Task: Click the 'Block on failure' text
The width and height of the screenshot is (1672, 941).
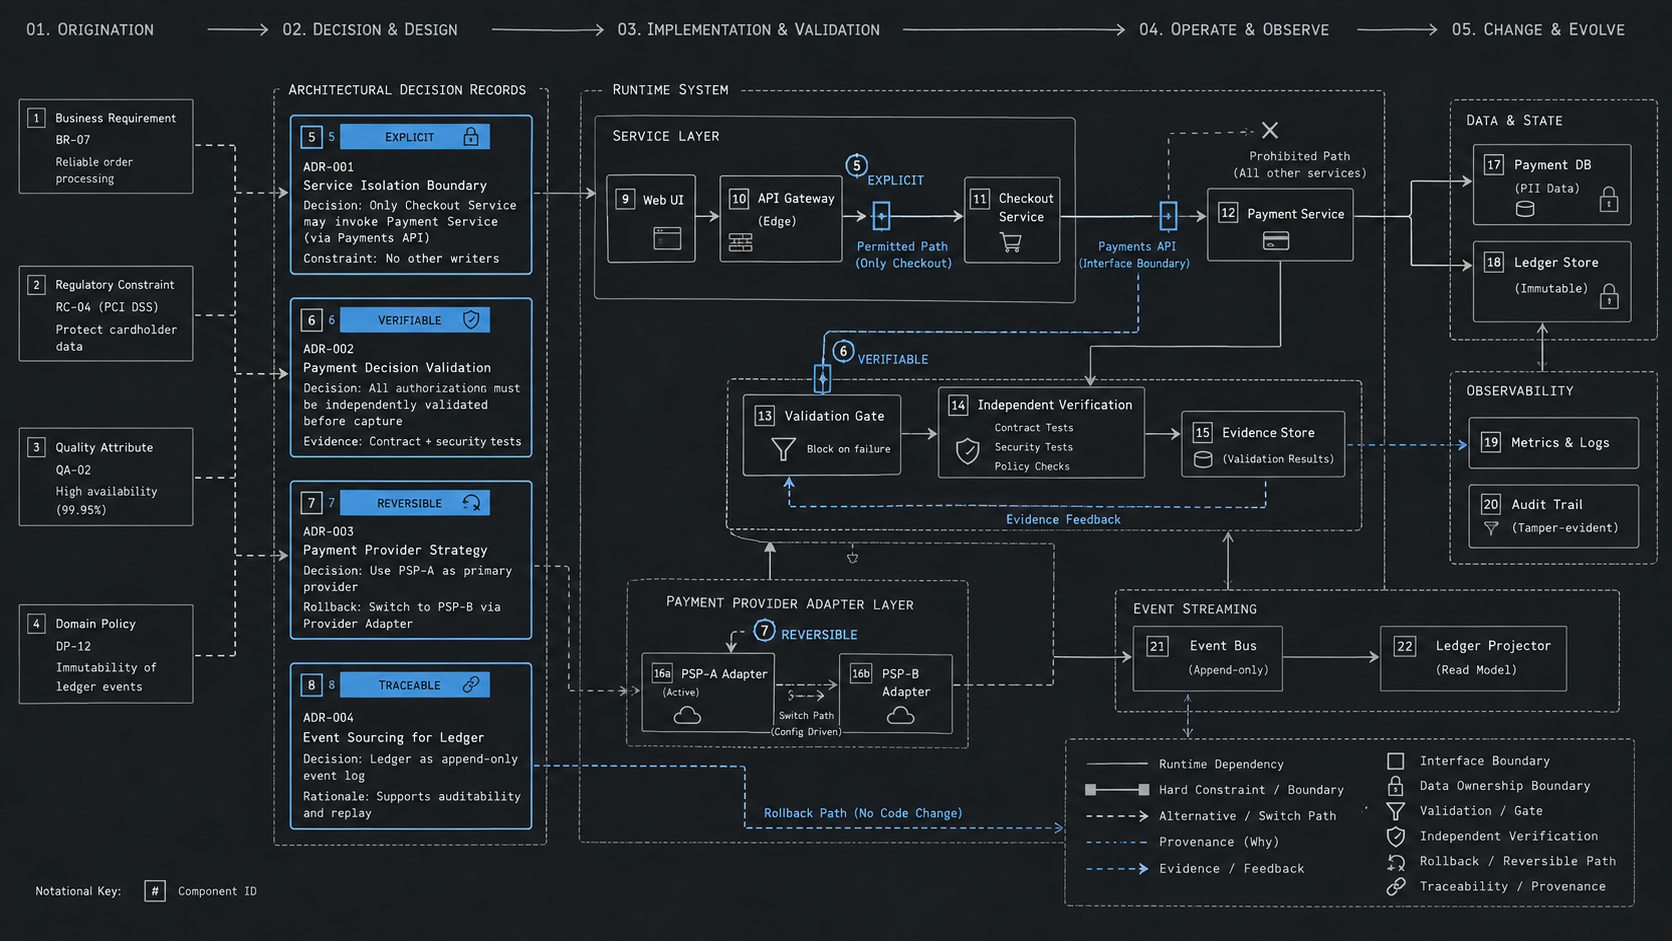Action: [x=848, y=449]
